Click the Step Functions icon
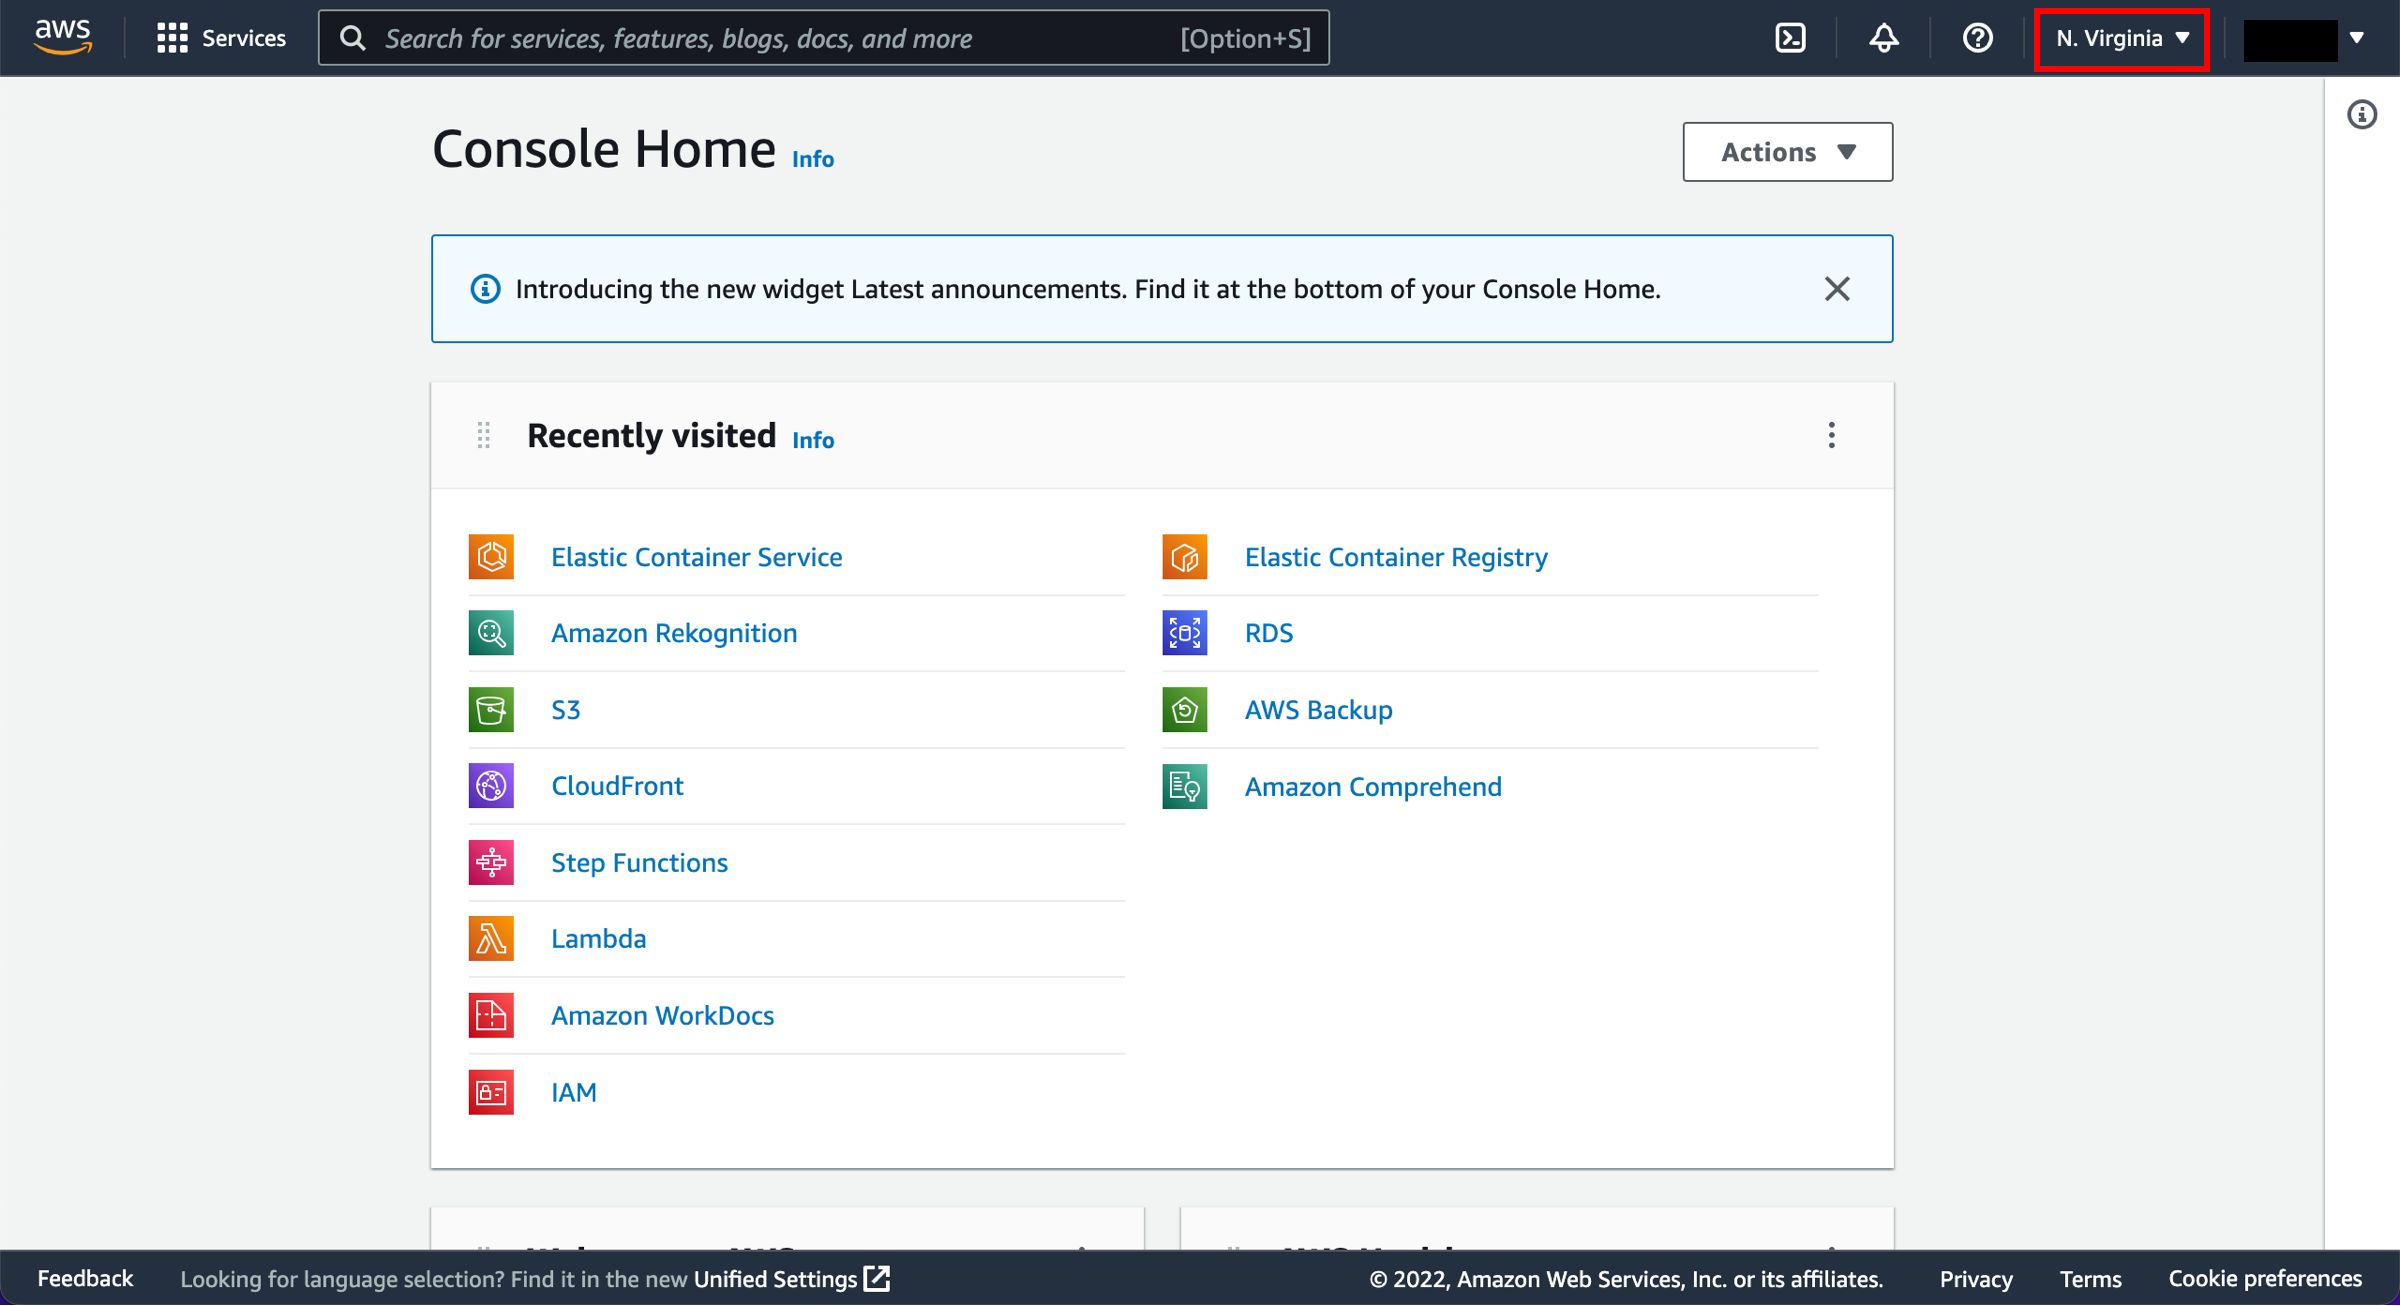 tap(490, 862)
